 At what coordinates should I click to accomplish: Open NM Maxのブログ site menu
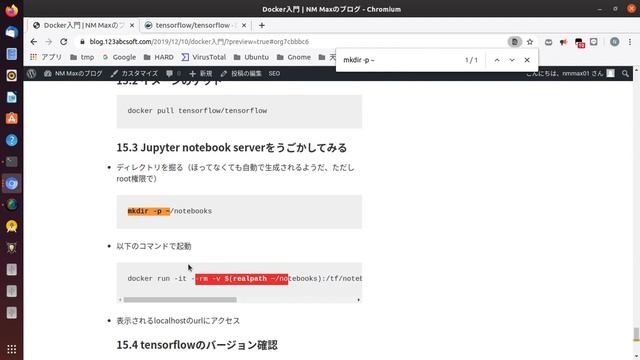(x=73, y=73)
